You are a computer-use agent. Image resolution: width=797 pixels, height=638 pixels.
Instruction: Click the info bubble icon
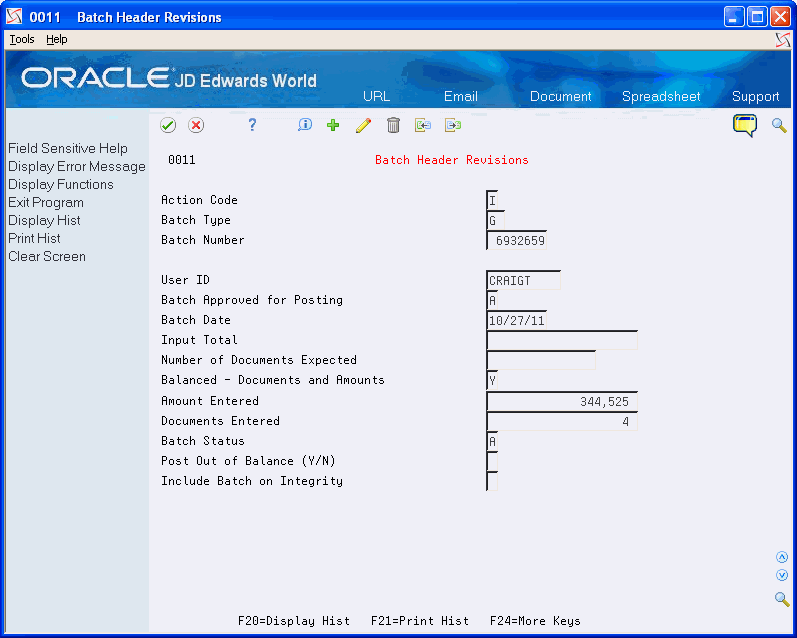pyautogui.click(x=305, y=125)
